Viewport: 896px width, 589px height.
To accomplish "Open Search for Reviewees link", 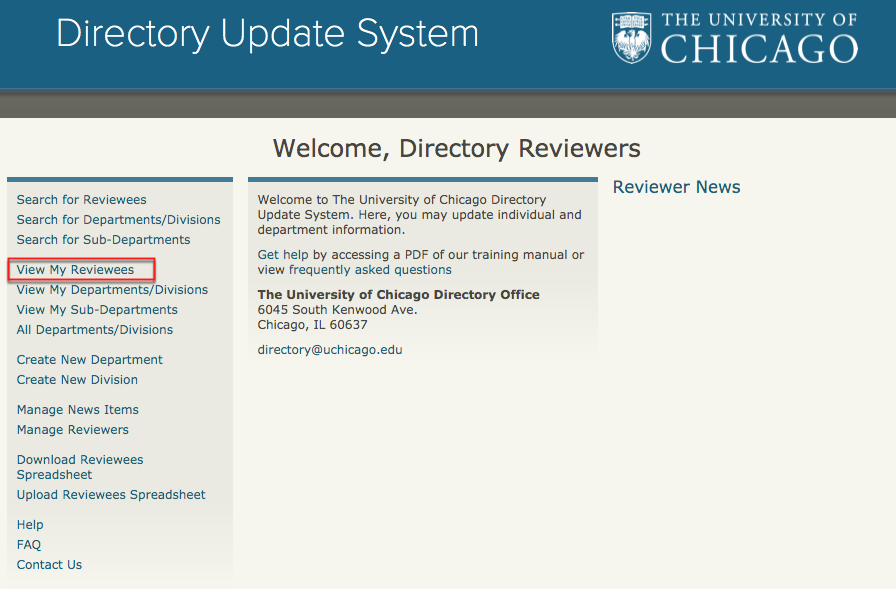I will [81, 200].
